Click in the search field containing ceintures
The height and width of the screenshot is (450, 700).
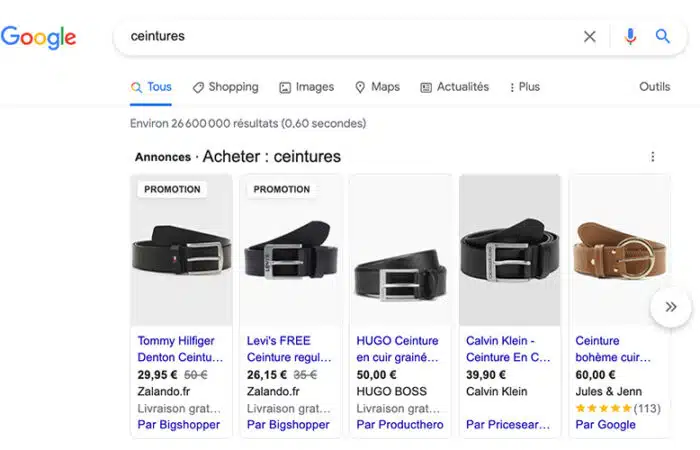340,37
